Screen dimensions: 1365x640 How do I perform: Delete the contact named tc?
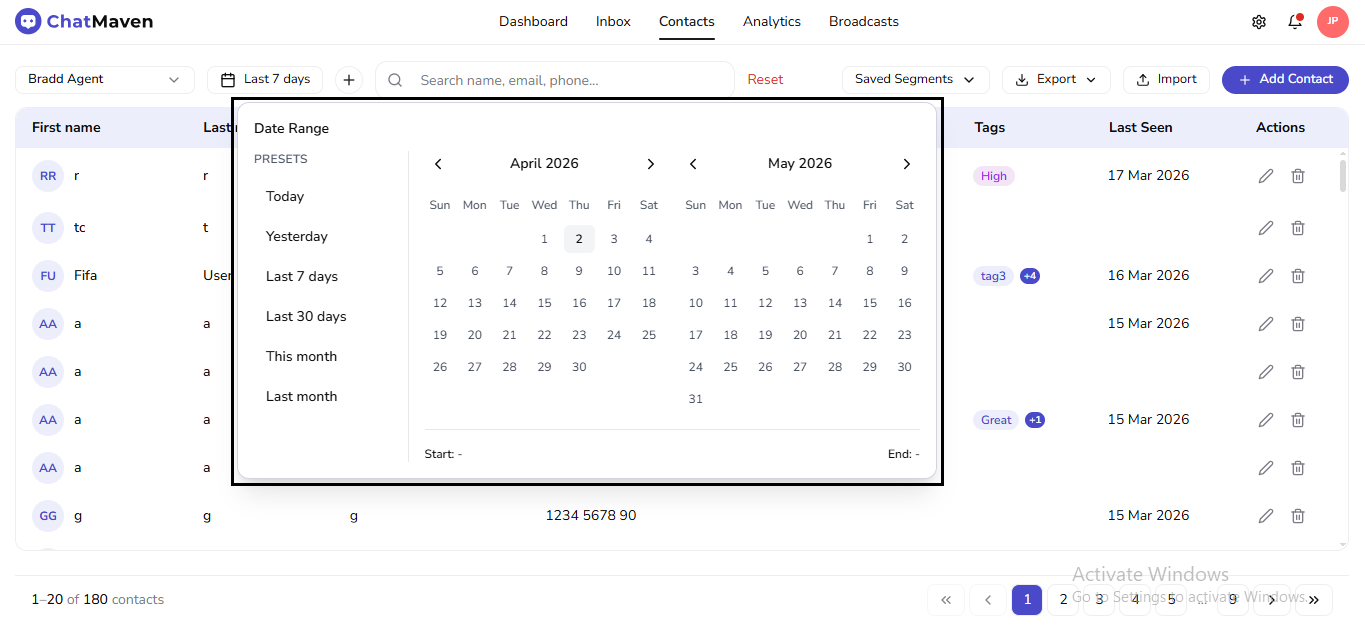[1297, 227]
